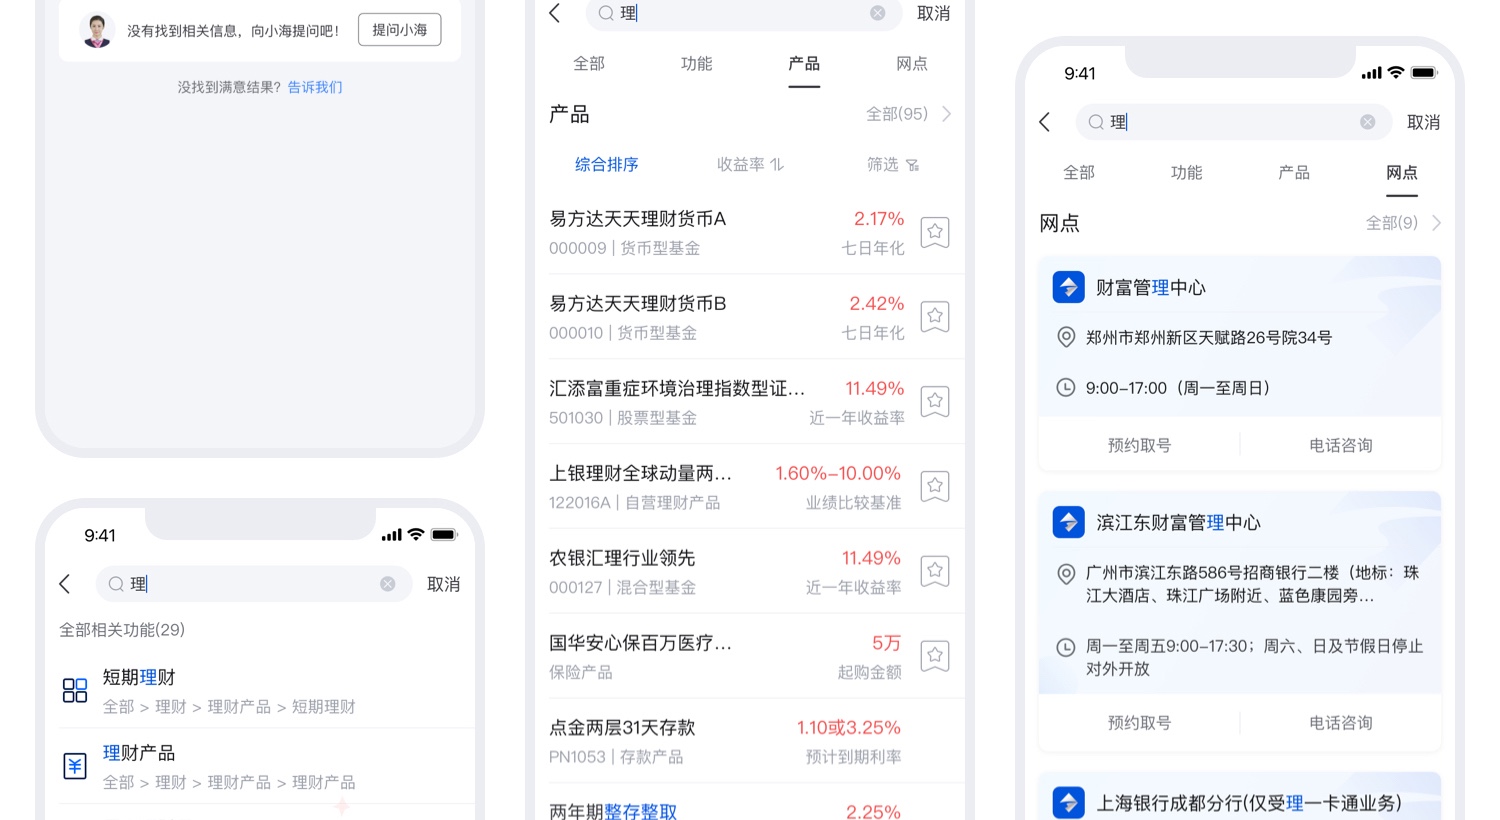Toggle the favorite star for 农银汇理行业领先

pos(934,571)
